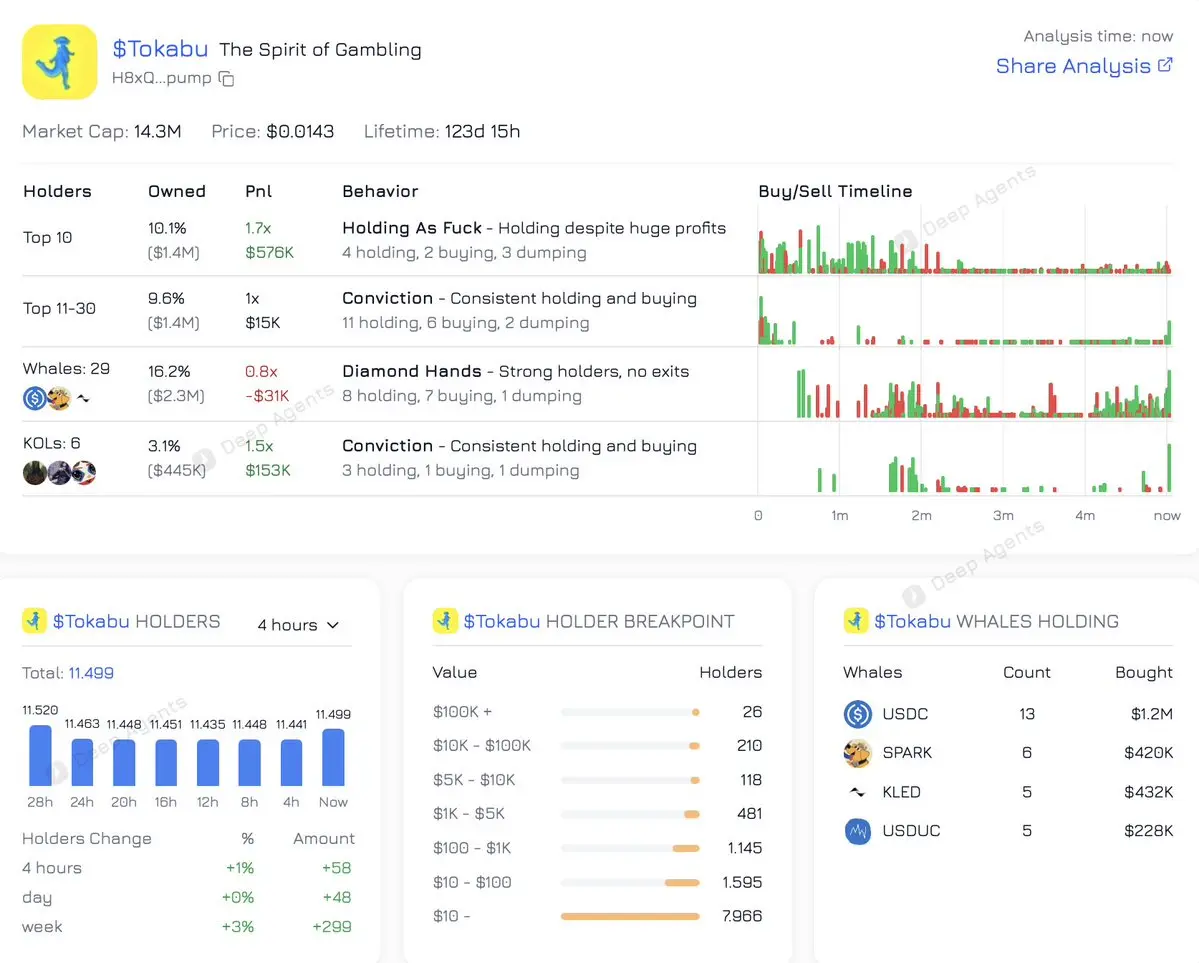This screenshot has height=963, width=1199.
Task: Click the Now holders bar
Action: [x=333, y=757]
